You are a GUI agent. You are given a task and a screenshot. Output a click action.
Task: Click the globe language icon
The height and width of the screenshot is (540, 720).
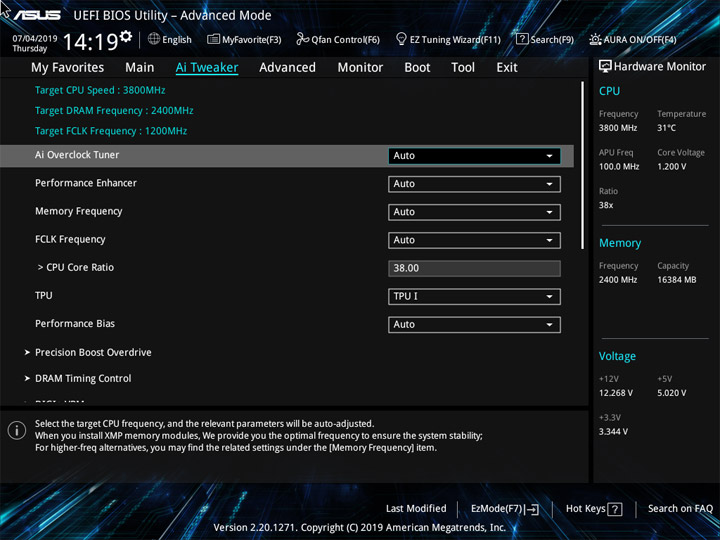(x=154, y=39)
